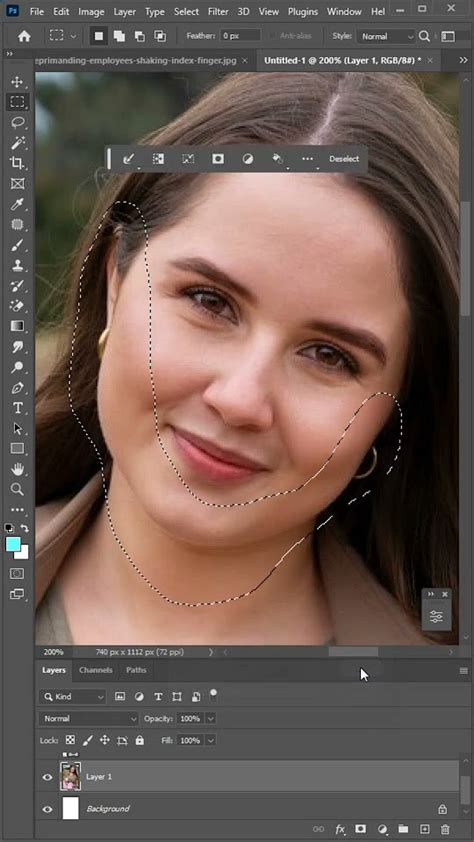Click the Deselect button

click(344, 159)
